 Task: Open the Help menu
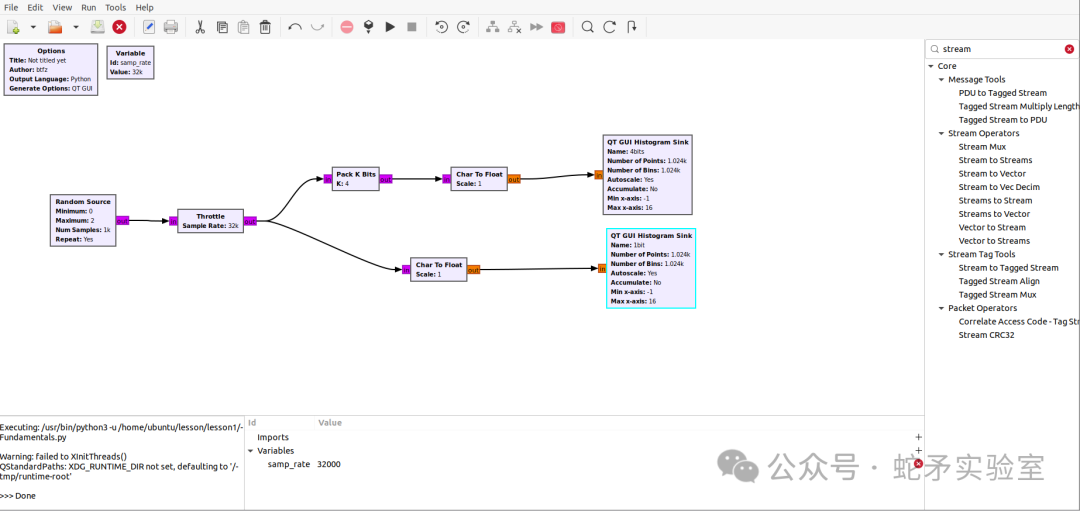(x=145, y=7)
